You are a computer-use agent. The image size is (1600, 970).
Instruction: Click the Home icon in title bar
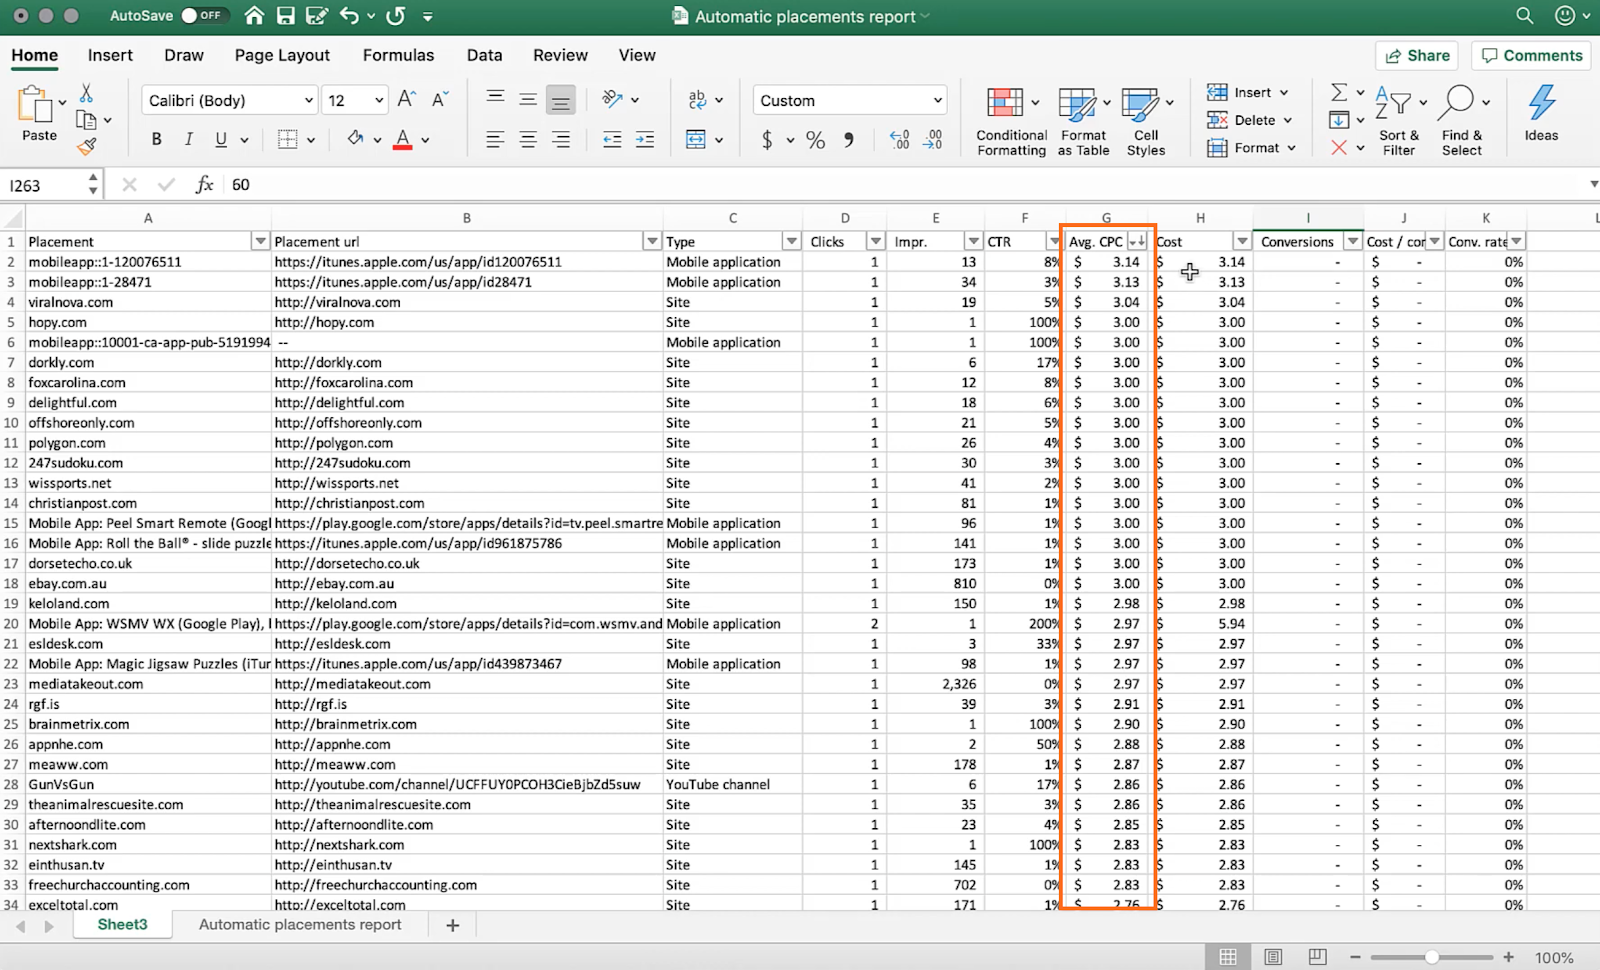point(254,16)
